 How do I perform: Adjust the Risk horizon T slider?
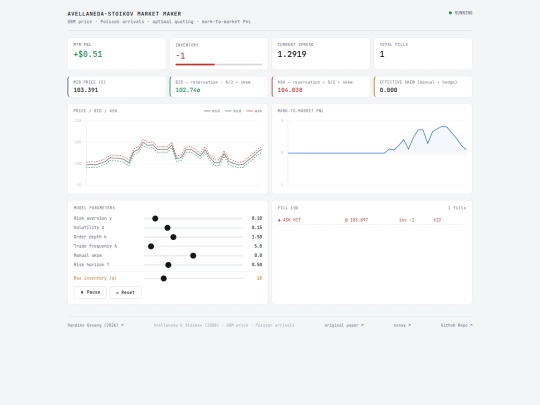(193, 265)
